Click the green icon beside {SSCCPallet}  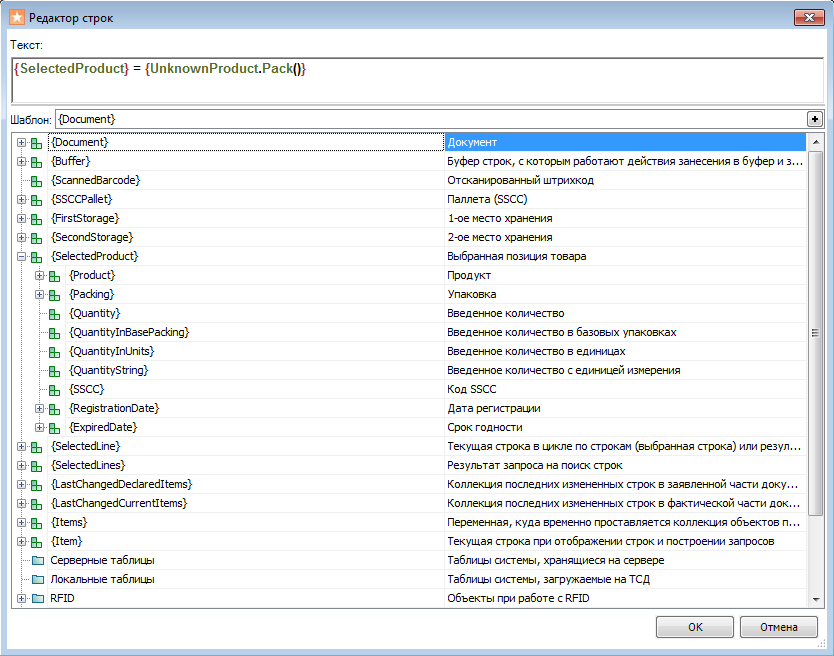(36, 201)
